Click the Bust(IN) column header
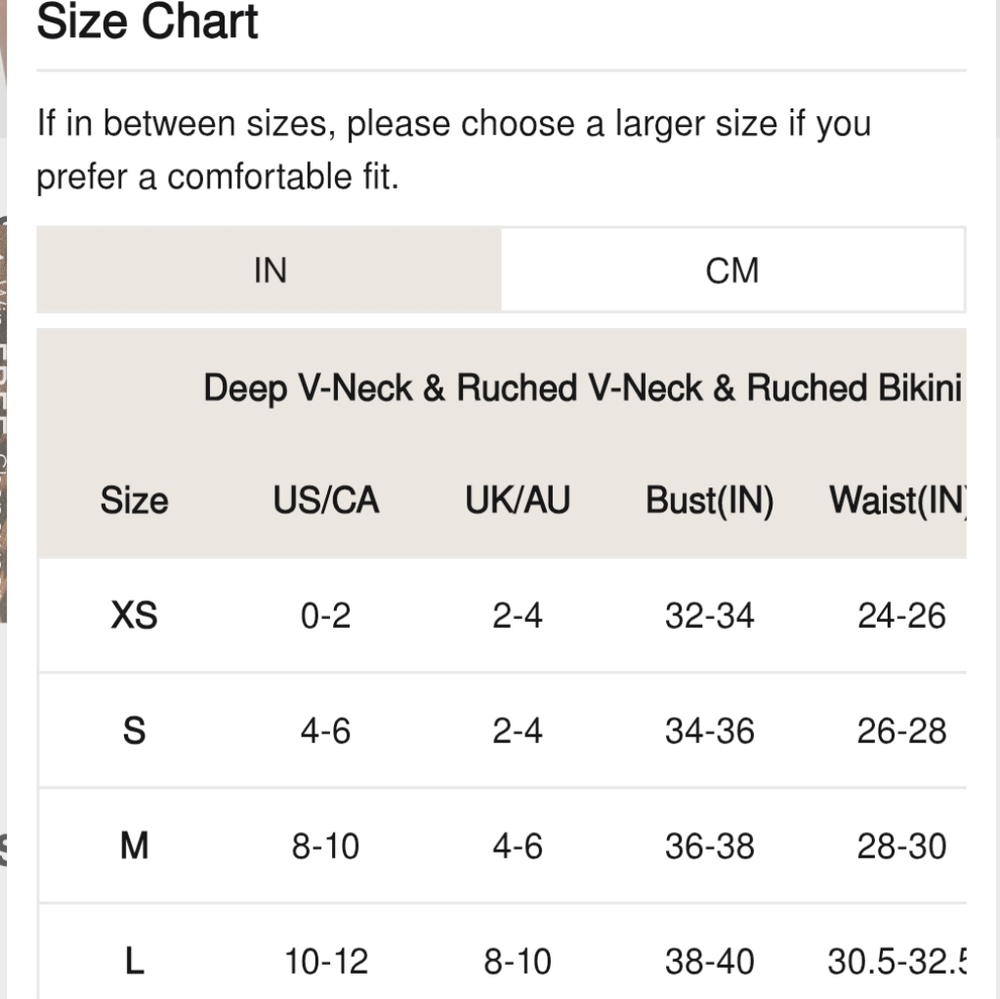Viewport: 1000px width, 999px height. (709, 500)
